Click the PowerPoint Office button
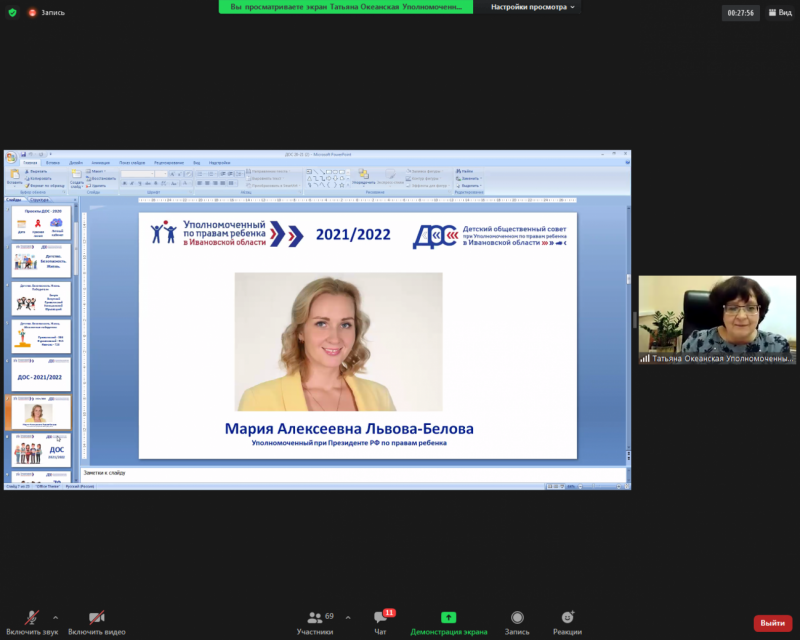 (x=10, y=157)
